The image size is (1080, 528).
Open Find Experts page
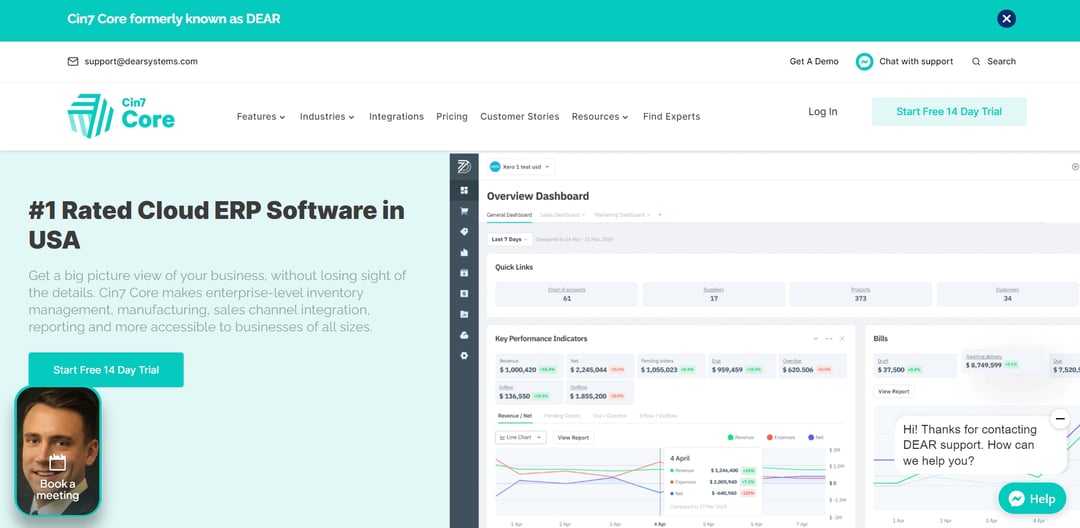point(672,117)
